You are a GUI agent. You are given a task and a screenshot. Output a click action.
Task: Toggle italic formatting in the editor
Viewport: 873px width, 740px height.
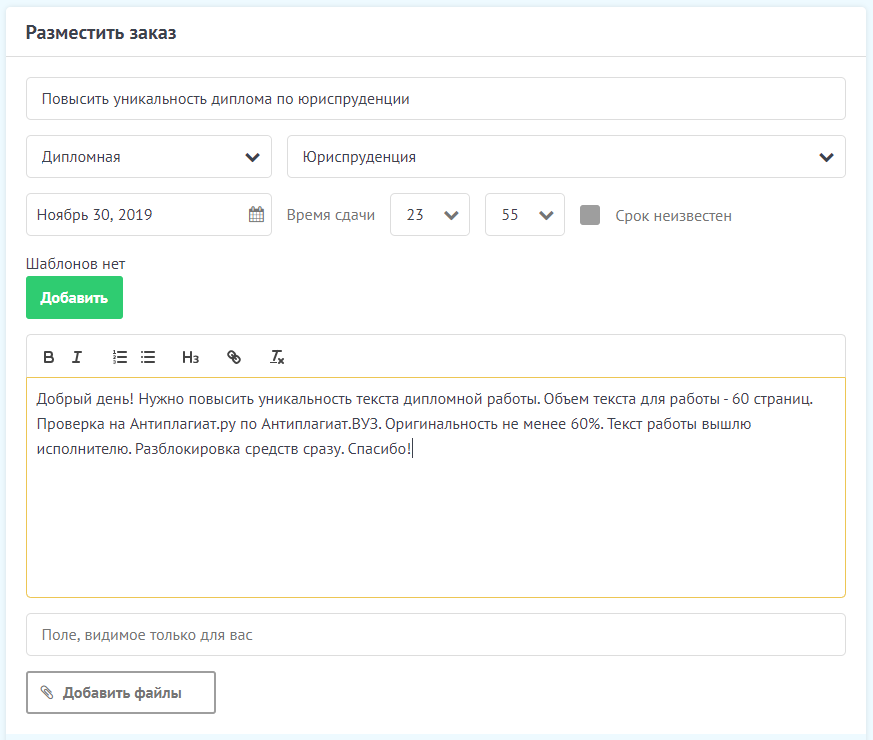pyautogui.click(x=76, y=357)
